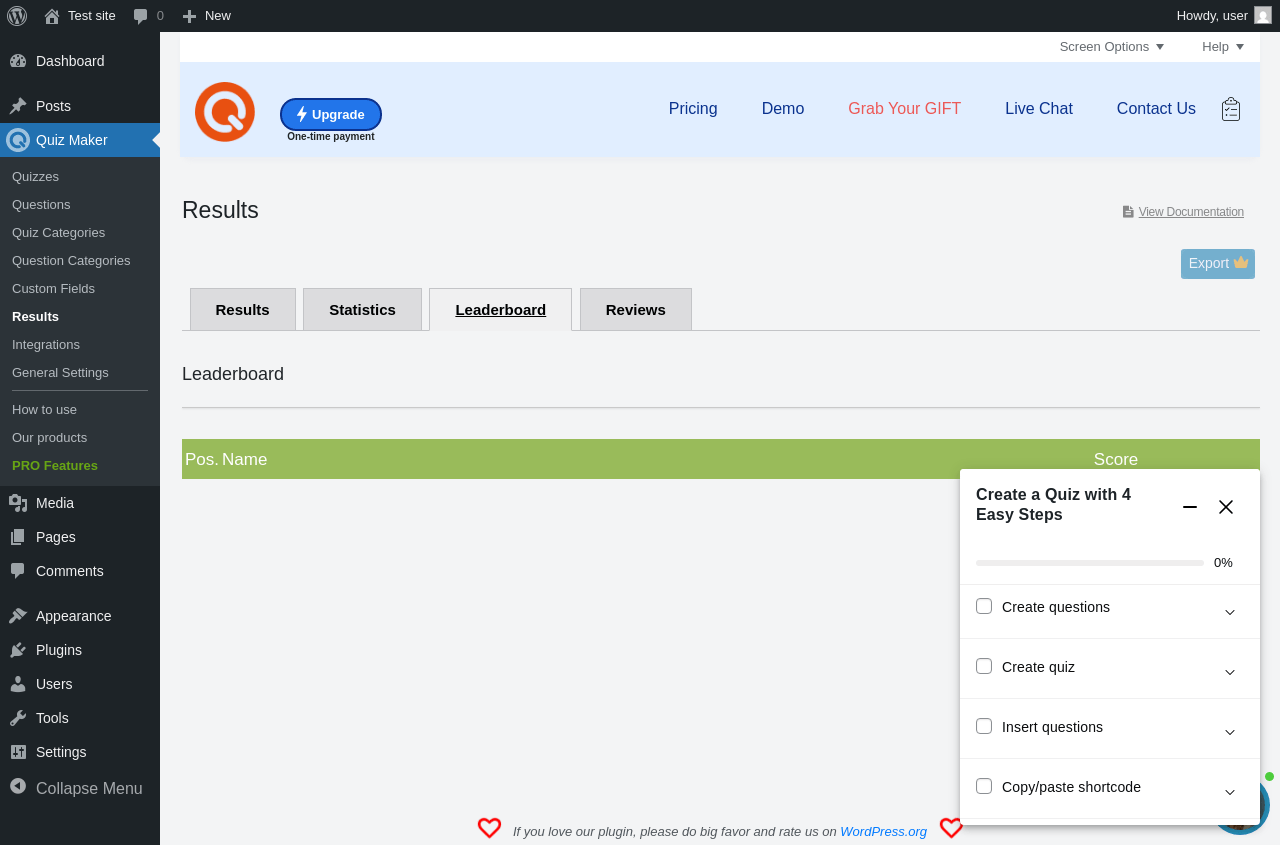1280x845 pixels.
Task: Check the Create questions checkbox
Action: pyautogui.click(x=984, y=606)
